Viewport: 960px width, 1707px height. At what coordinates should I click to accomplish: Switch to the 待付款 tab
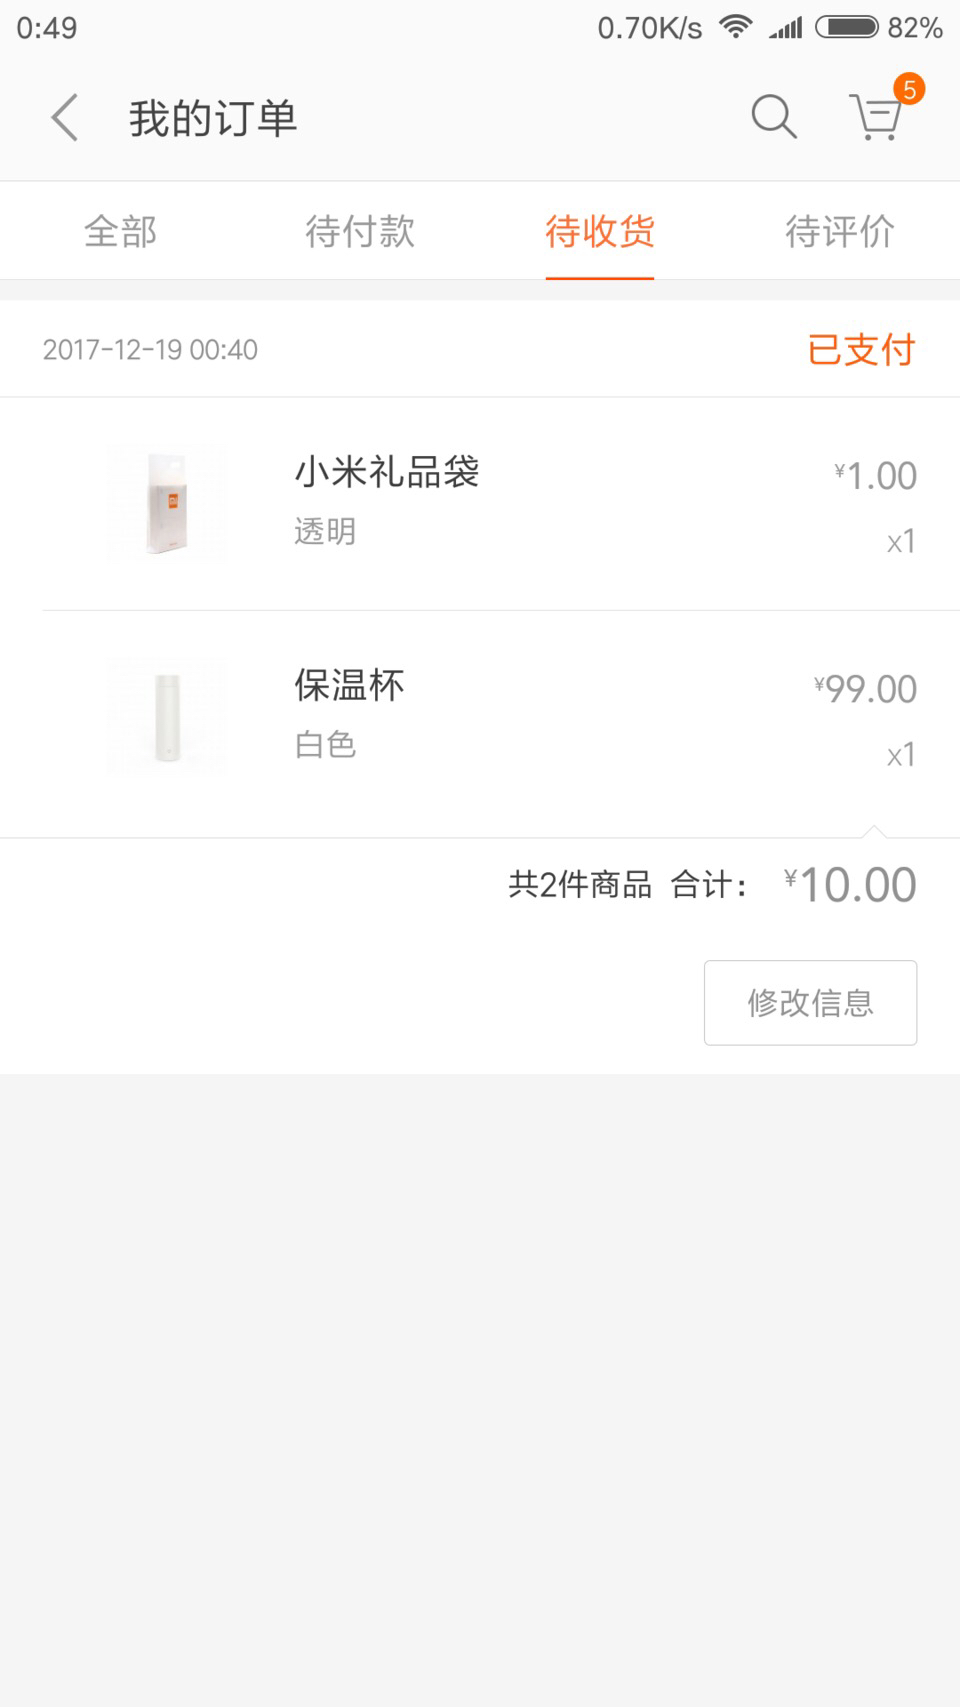coord(360,231)
